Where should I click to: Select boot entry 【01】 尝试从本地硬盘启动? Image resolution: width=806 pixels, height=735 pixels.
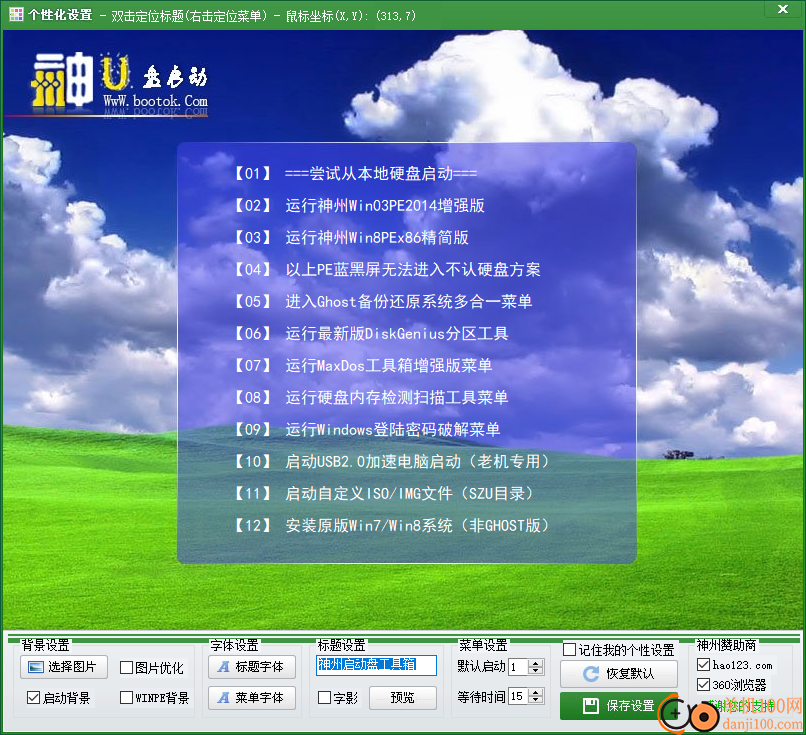[356, 174]
